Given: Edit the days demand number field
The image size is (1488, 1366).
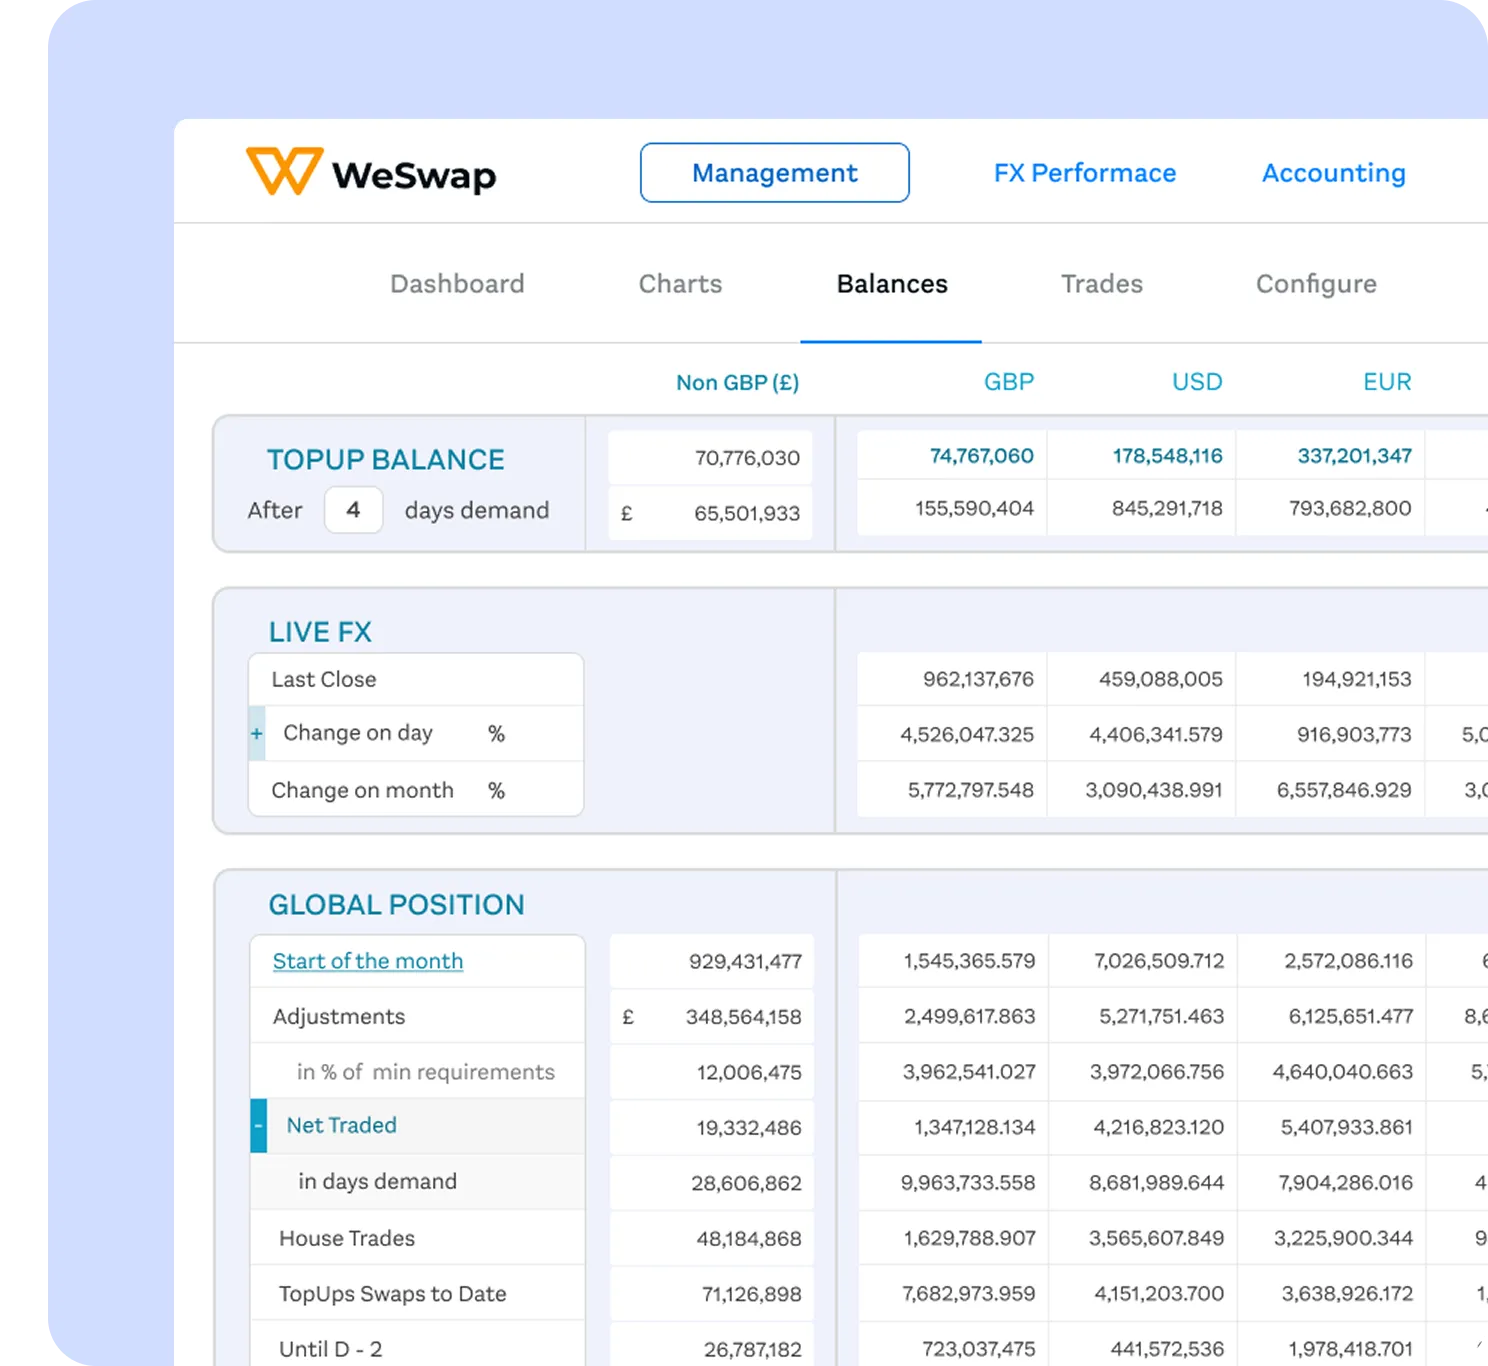Looking at the screenshot, I should point(353,510).
